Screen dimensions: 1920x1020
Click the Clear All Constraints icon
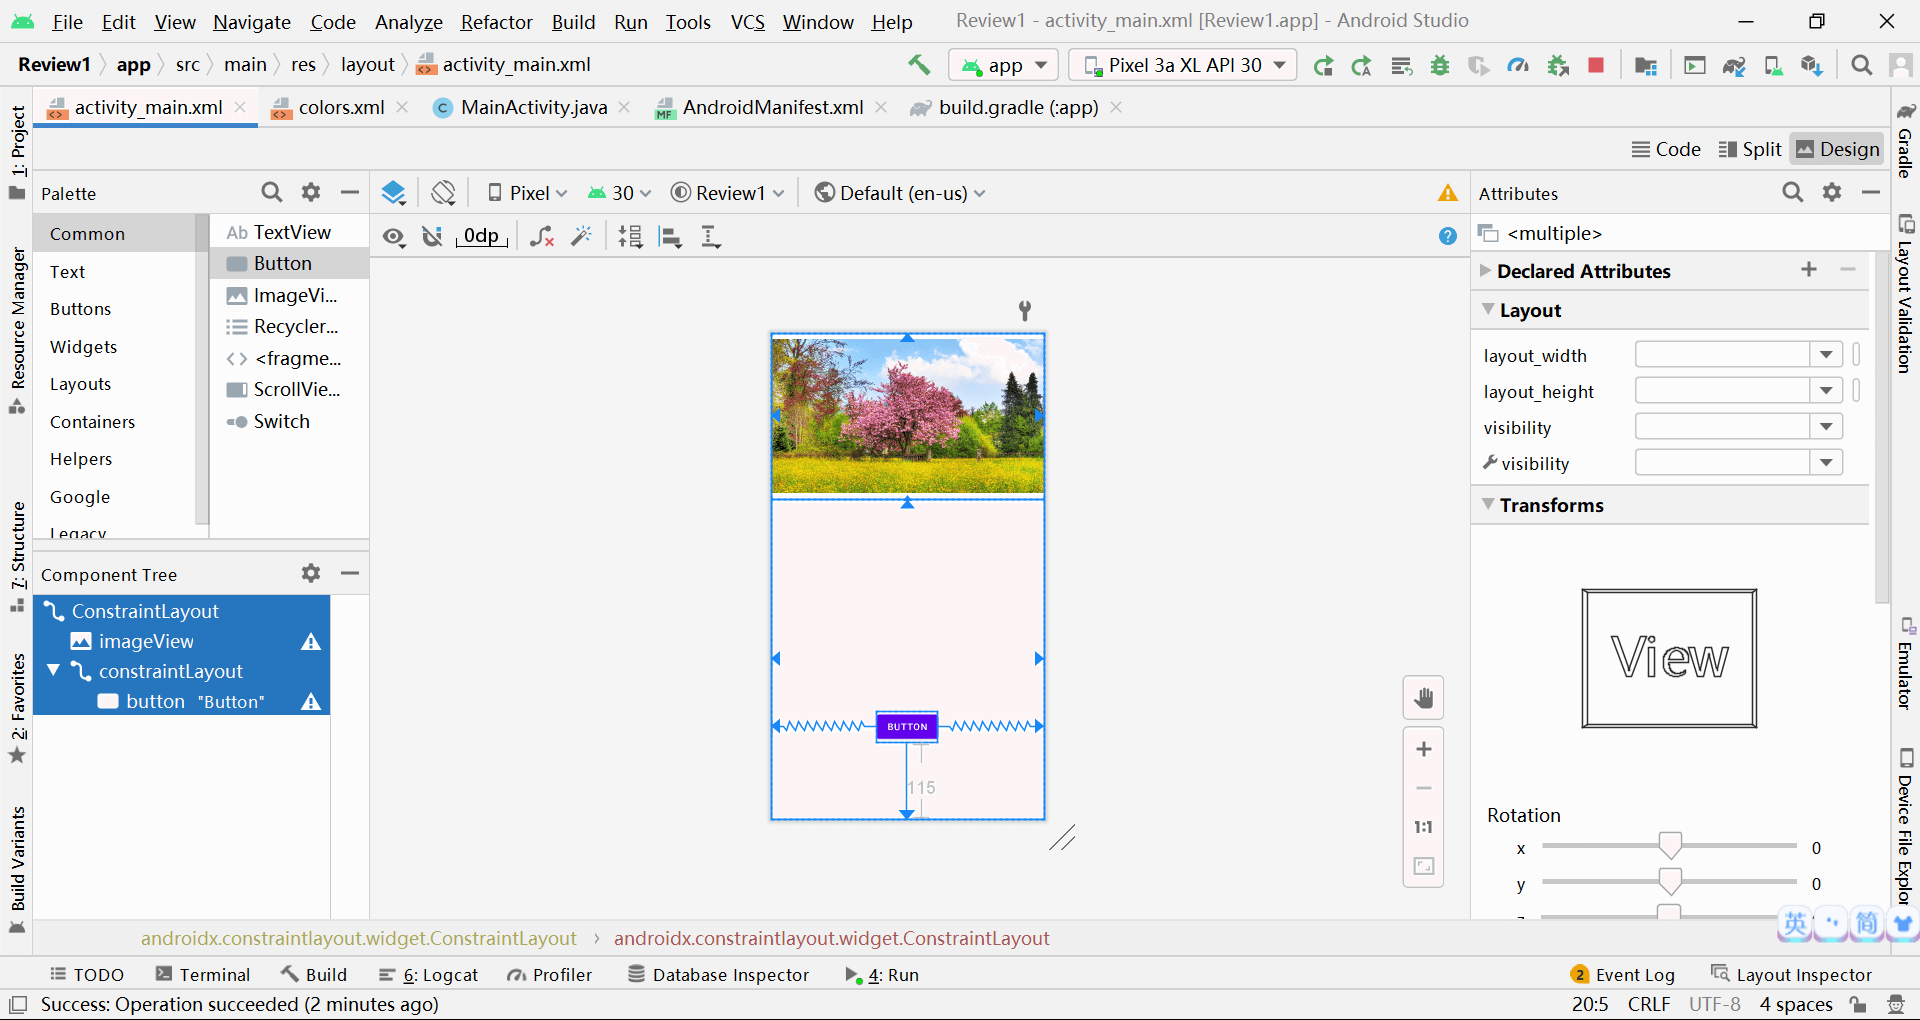542,236
